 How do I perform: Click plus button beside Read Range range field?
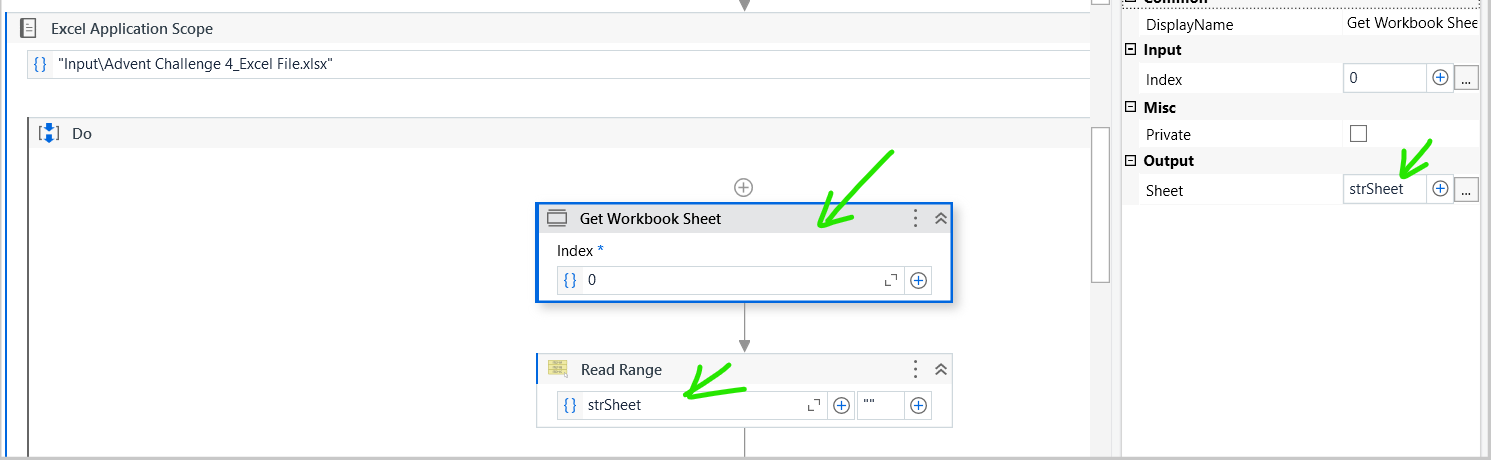tap(918, 405)
